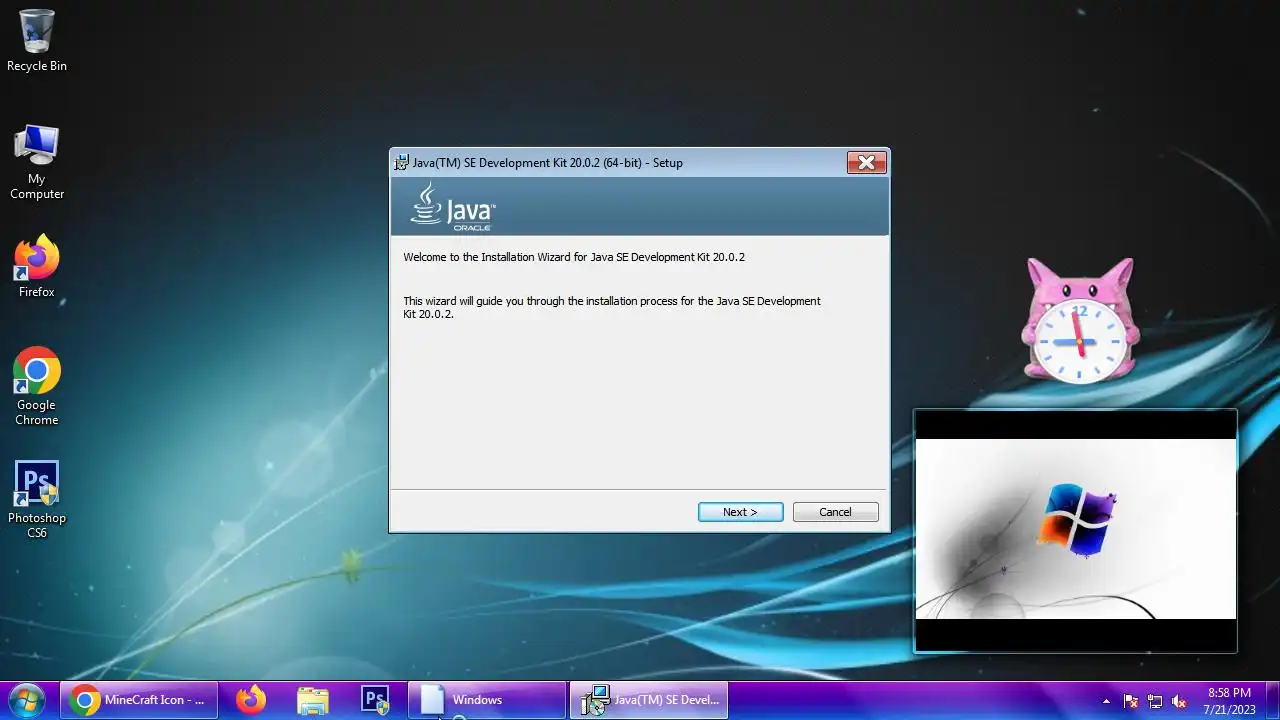Switch to the MineCraft Icon Chrome taskbar window
This screenshot has height=720, width=1280.
(x=139, y=700)
